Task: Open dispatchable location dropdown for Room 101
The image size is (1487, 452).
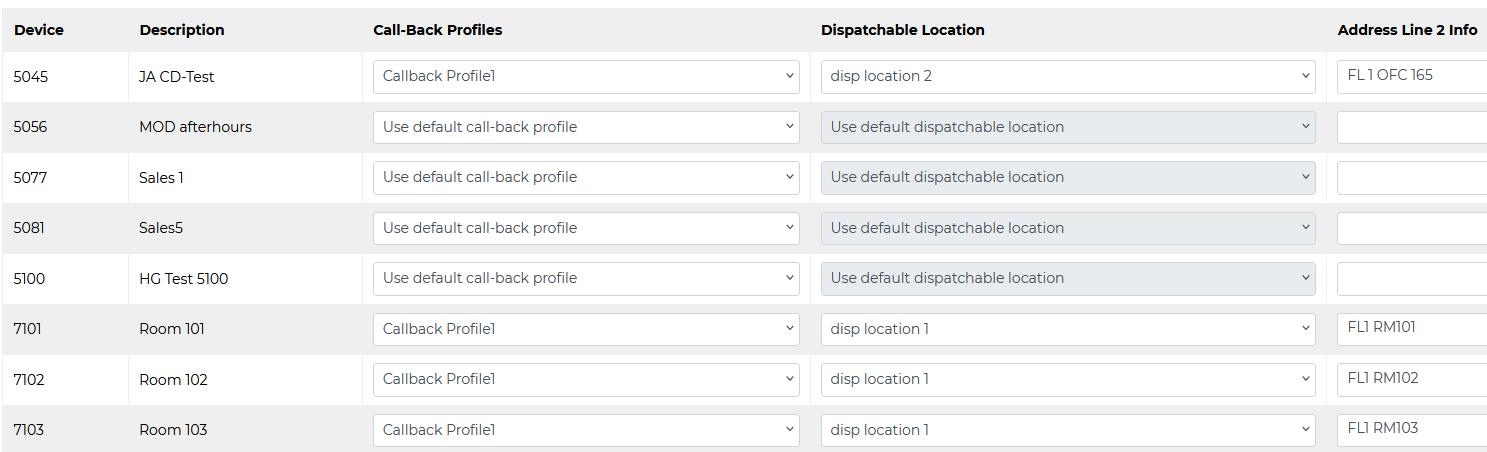Action: pyautogui.click(x=1067, y=329)
